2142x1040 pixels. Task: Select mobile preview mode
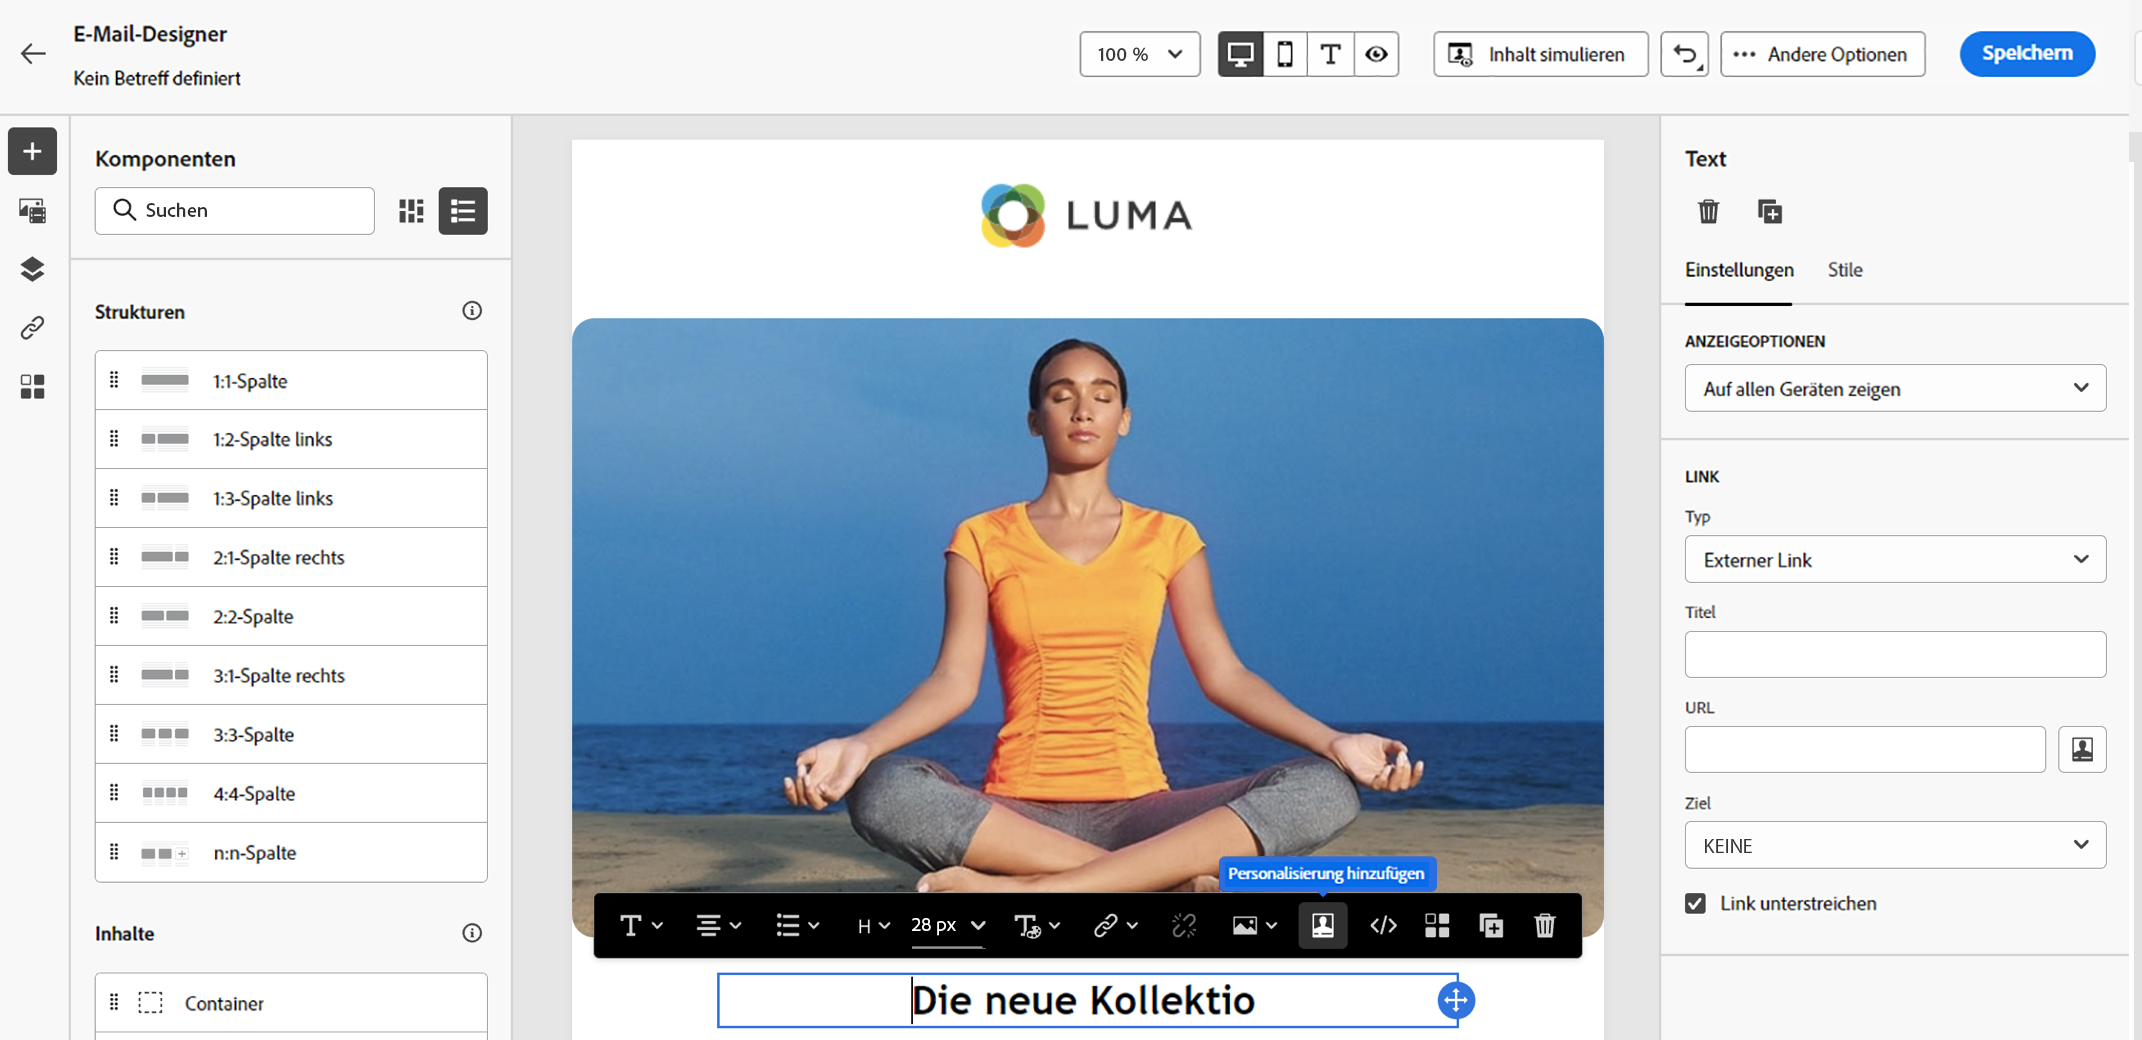1285,54
